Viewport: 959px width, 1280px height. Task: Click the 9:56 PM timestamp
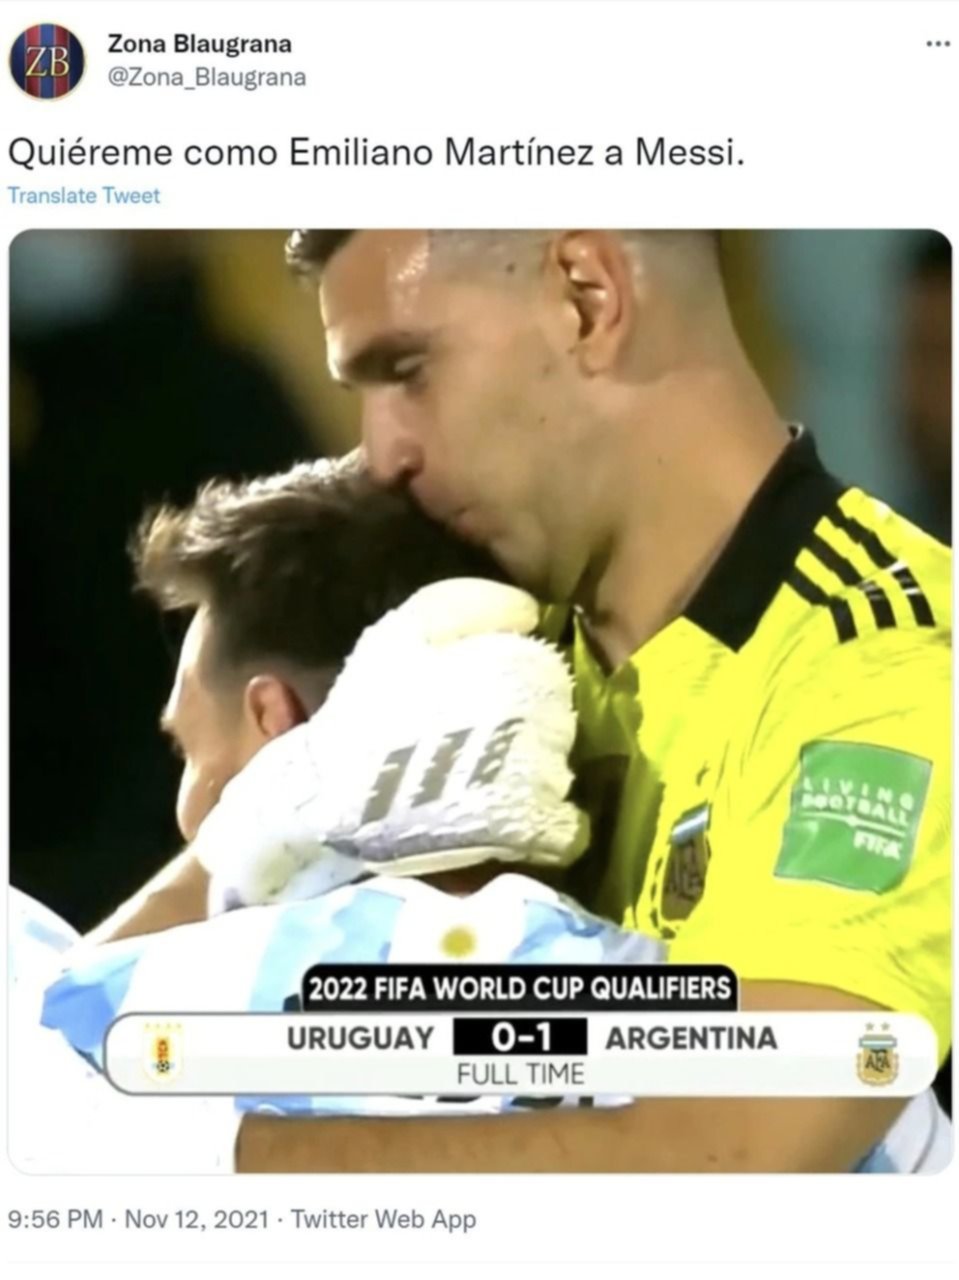pyautogui.click(x=55, y=1220)
